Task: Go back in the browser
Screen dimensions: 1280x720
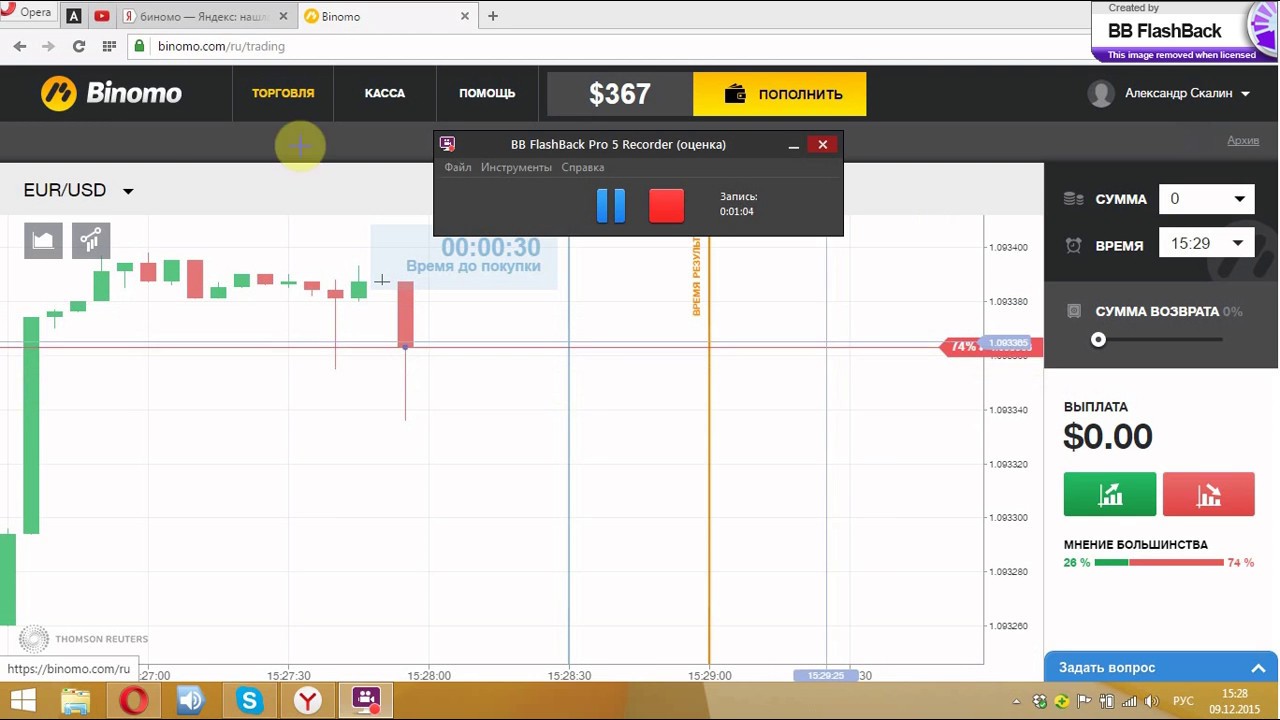Action: coord(20,46)
